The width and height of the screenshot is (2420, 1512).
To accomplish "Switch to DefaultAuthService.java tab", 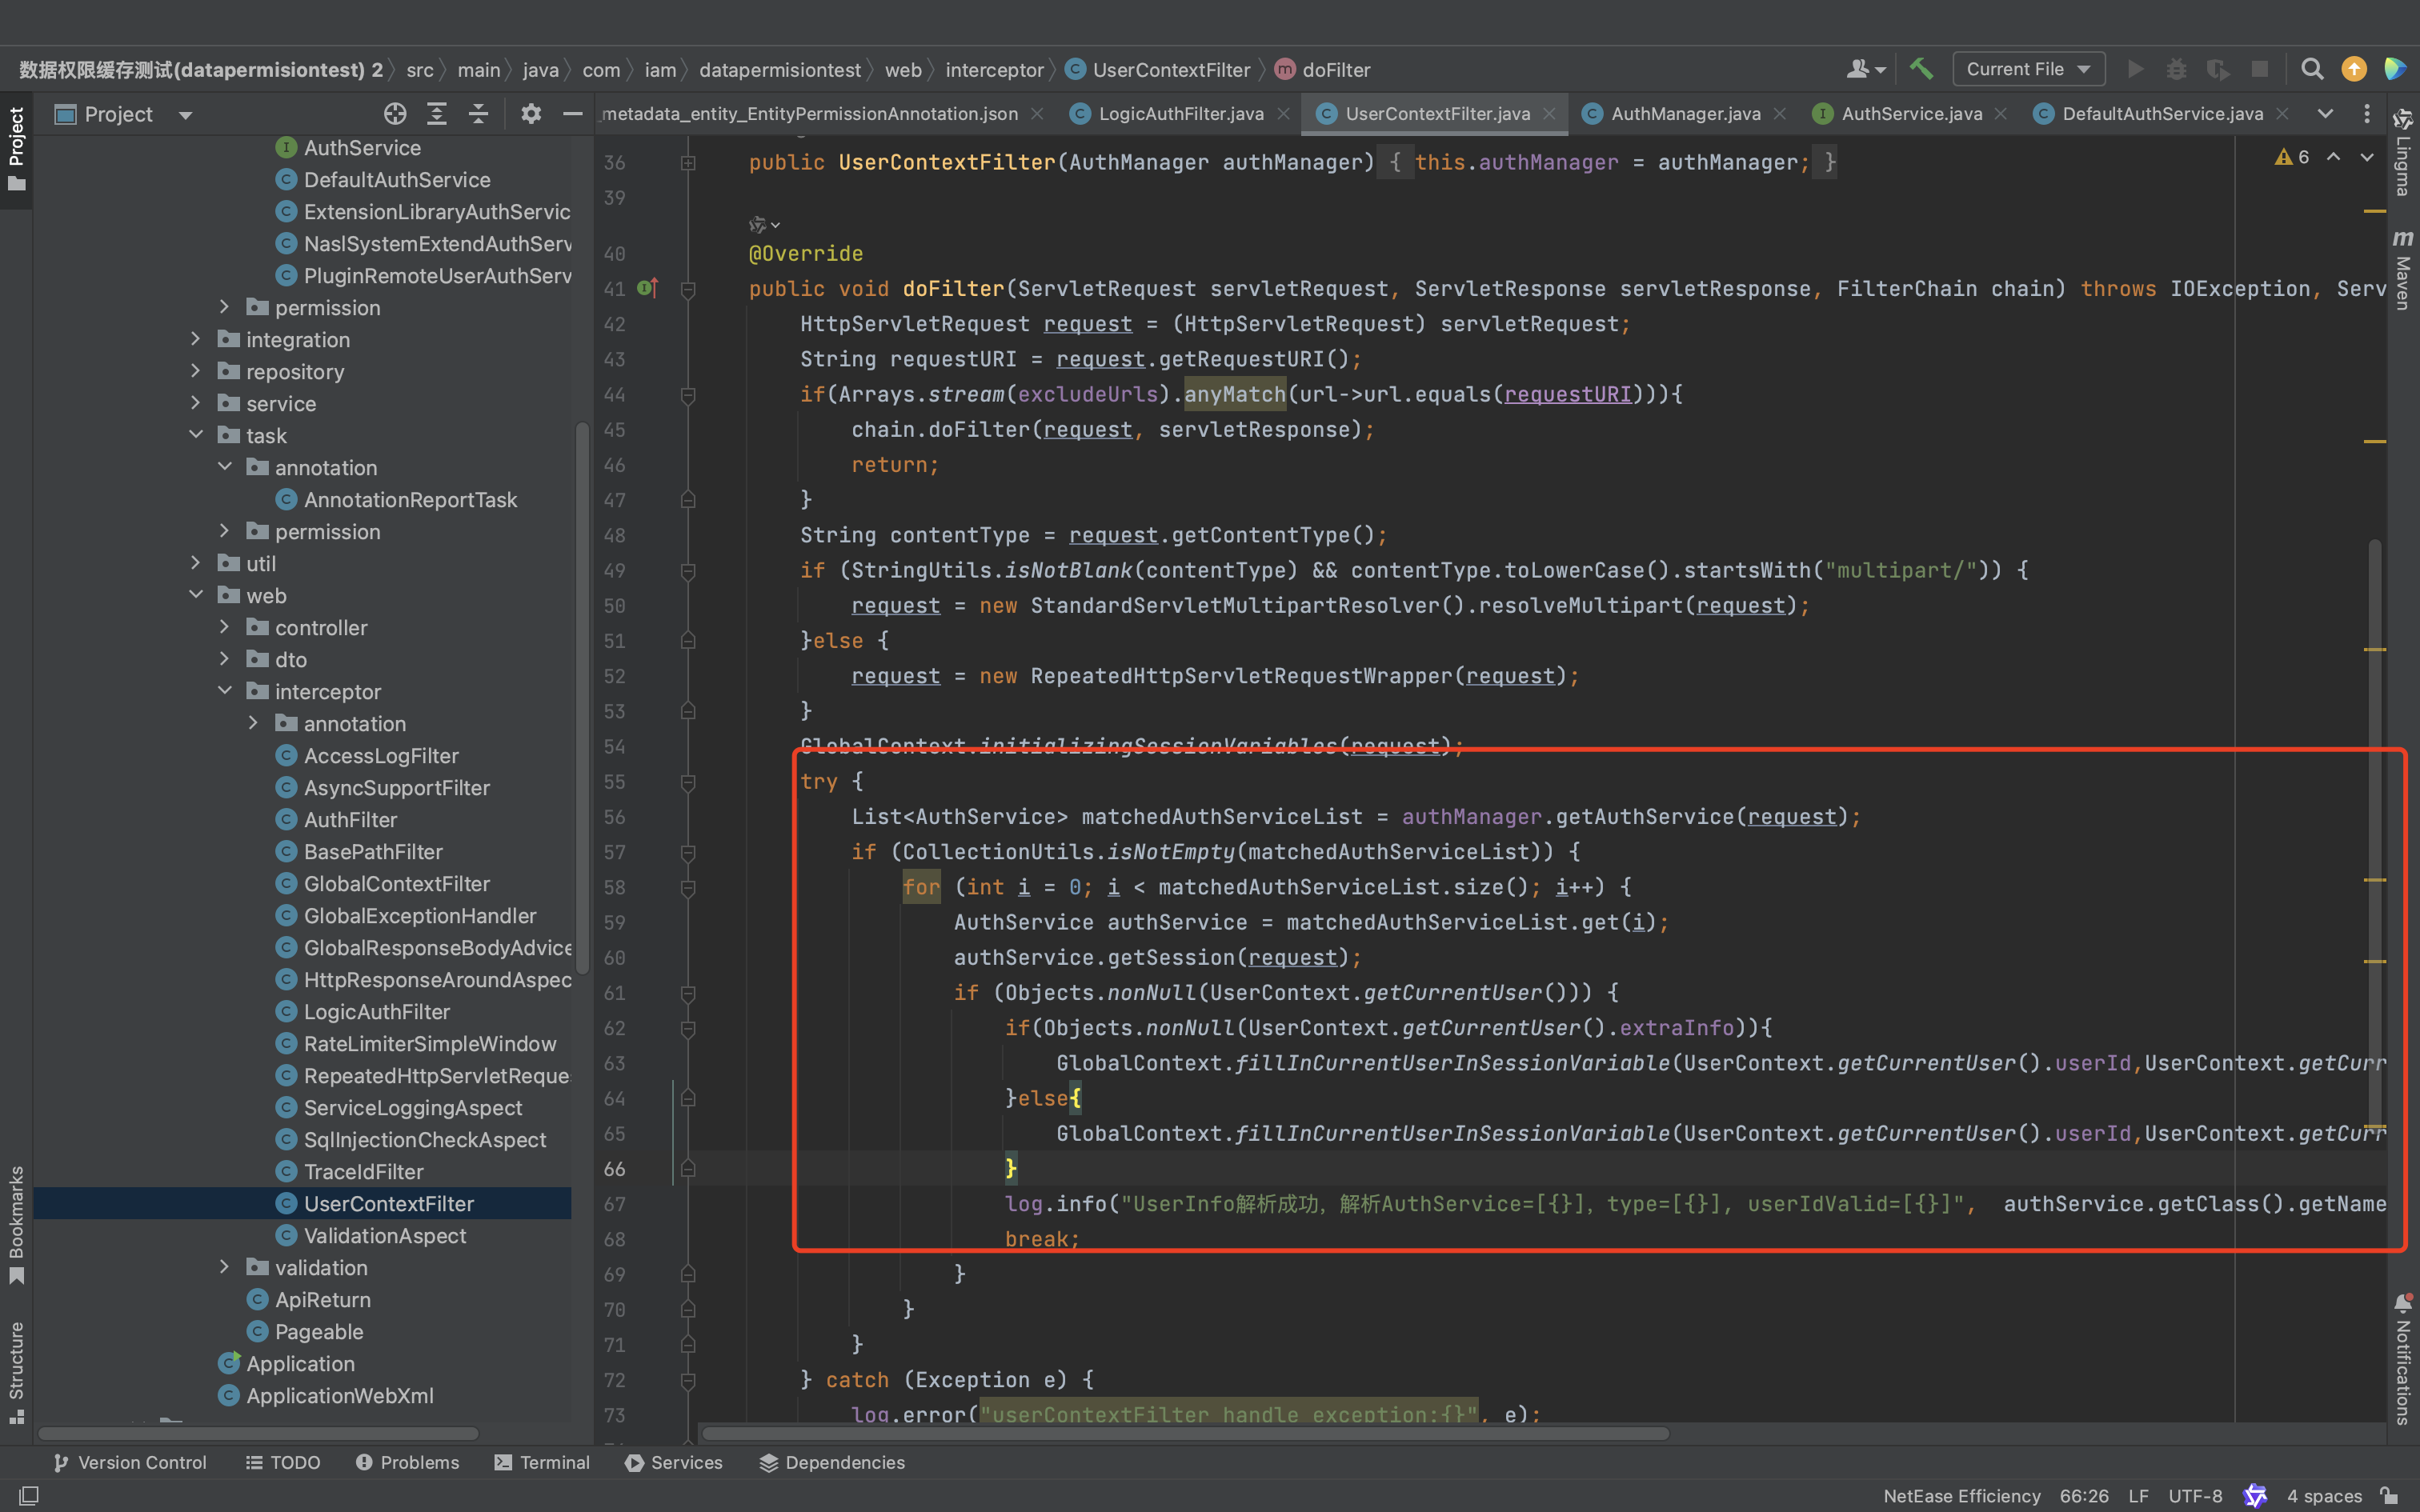I will [x=2162, y=114].
